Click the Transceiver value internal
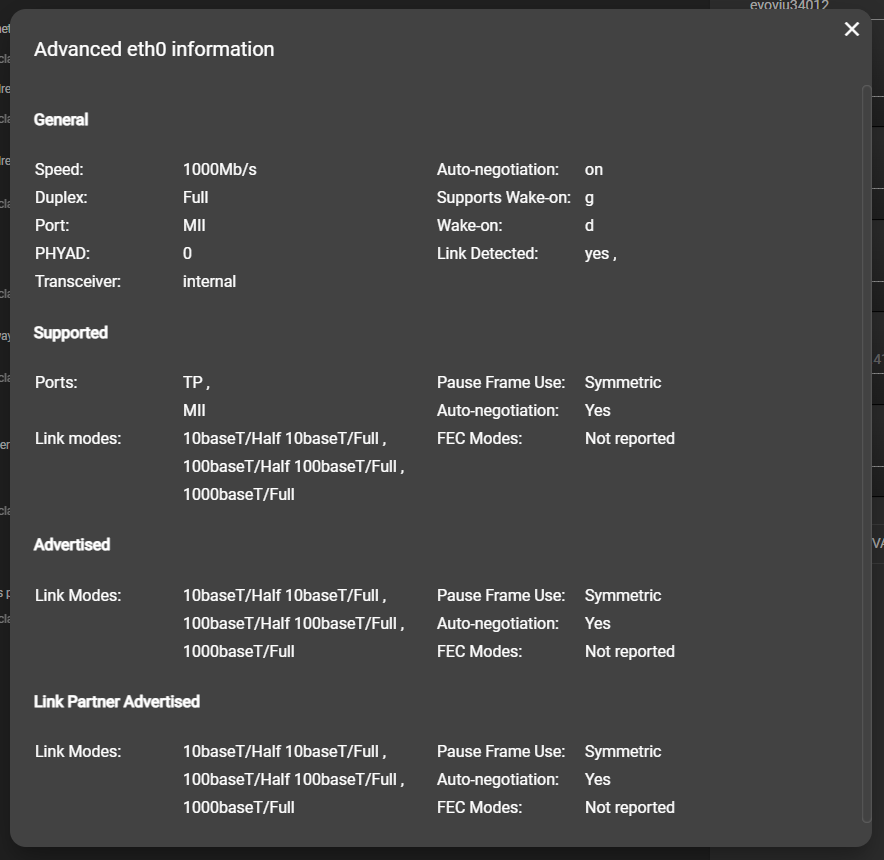This screenshot has height=860, width=884. click(209, 281)
